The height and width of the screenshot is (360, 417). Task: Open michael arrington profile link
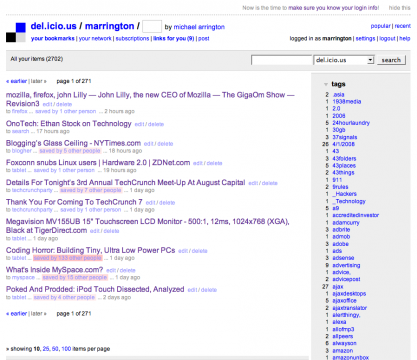pyautogui.click(x=199, y=27)
